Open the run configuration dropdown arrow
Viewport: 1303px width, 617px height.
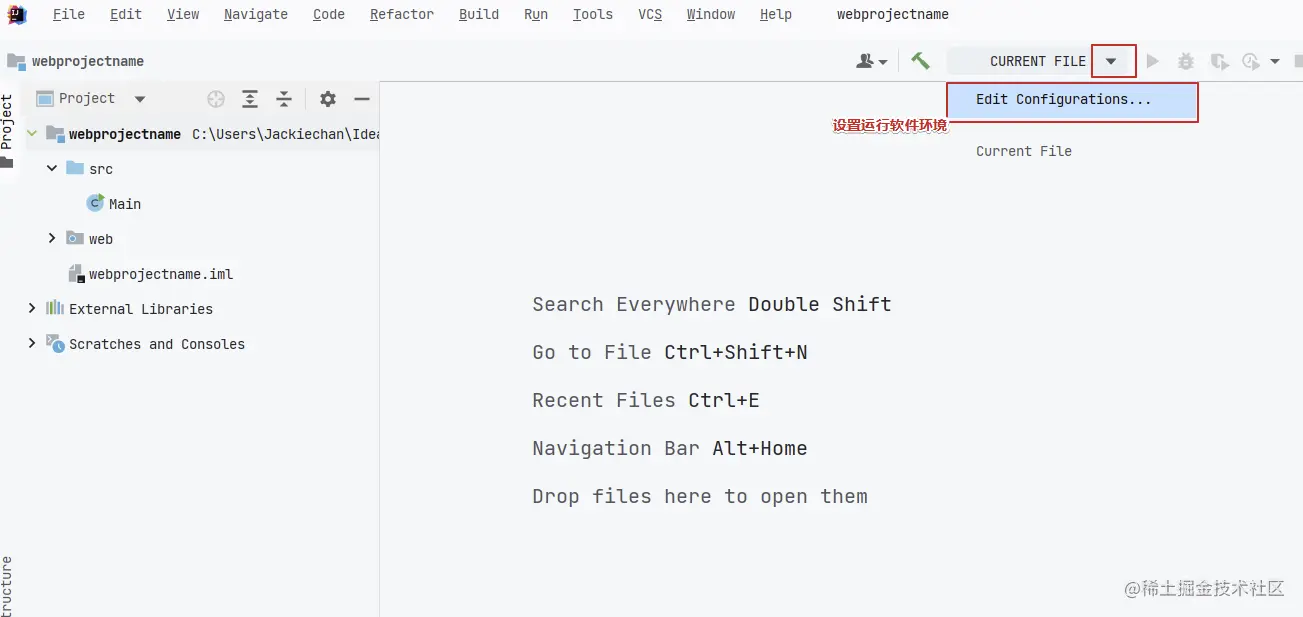pyautogui.click(x=1111, y=61)
